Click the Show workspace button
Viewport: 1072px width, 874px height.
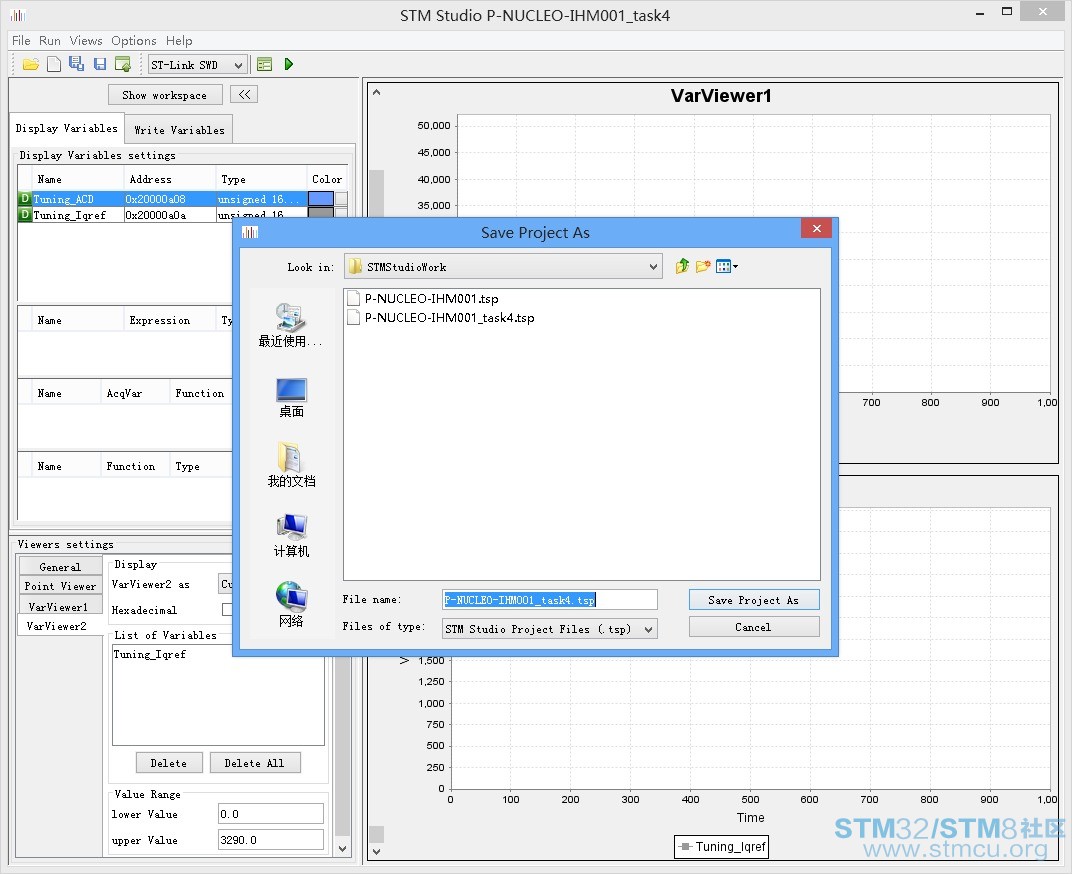(165, 95)
